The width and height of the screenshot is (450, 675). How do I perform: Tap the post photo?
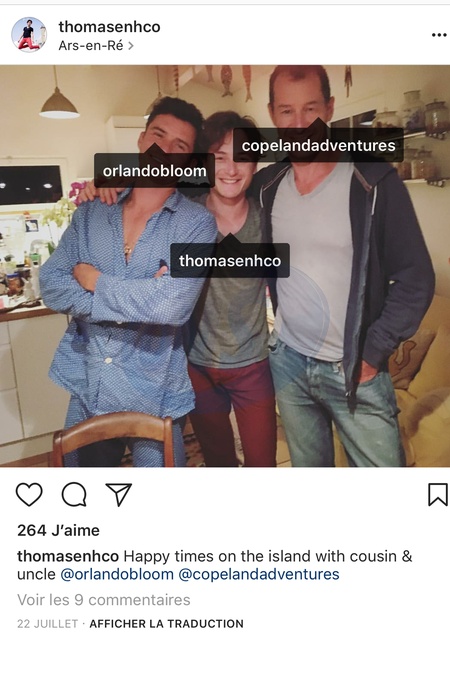(225, 266)
